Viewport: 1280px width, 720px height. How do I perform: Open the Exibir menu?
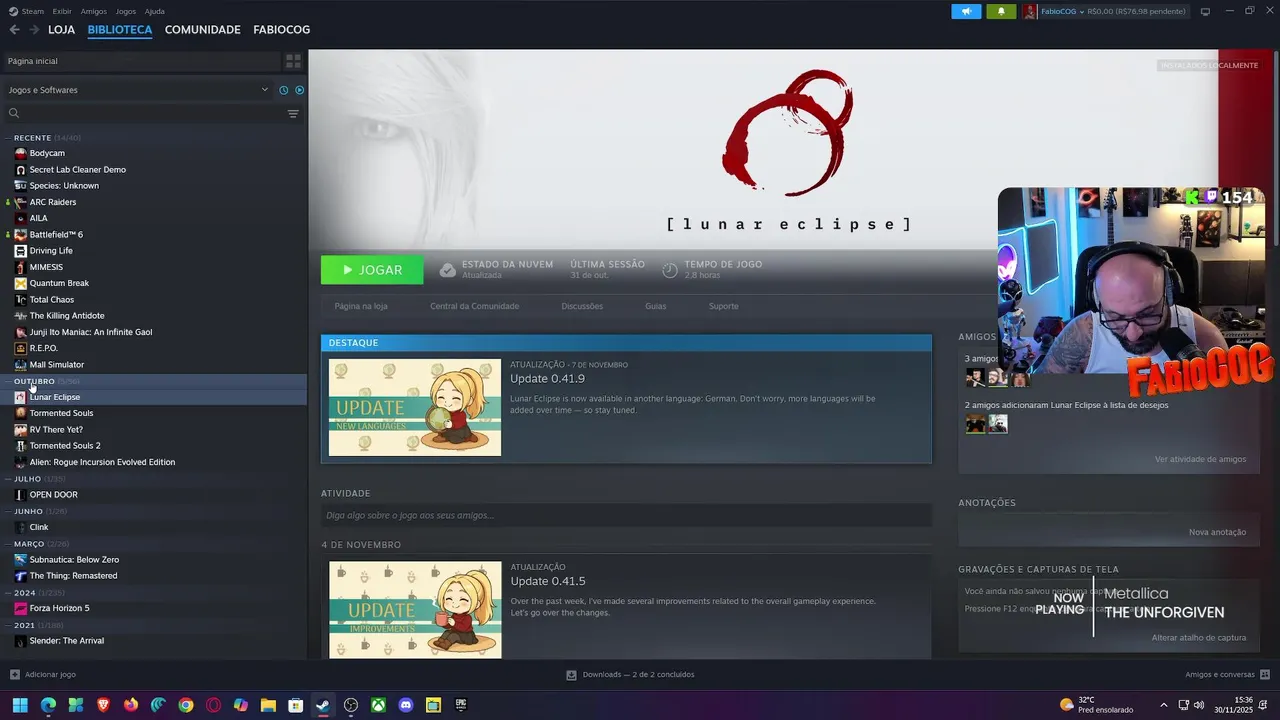(62, 12)
